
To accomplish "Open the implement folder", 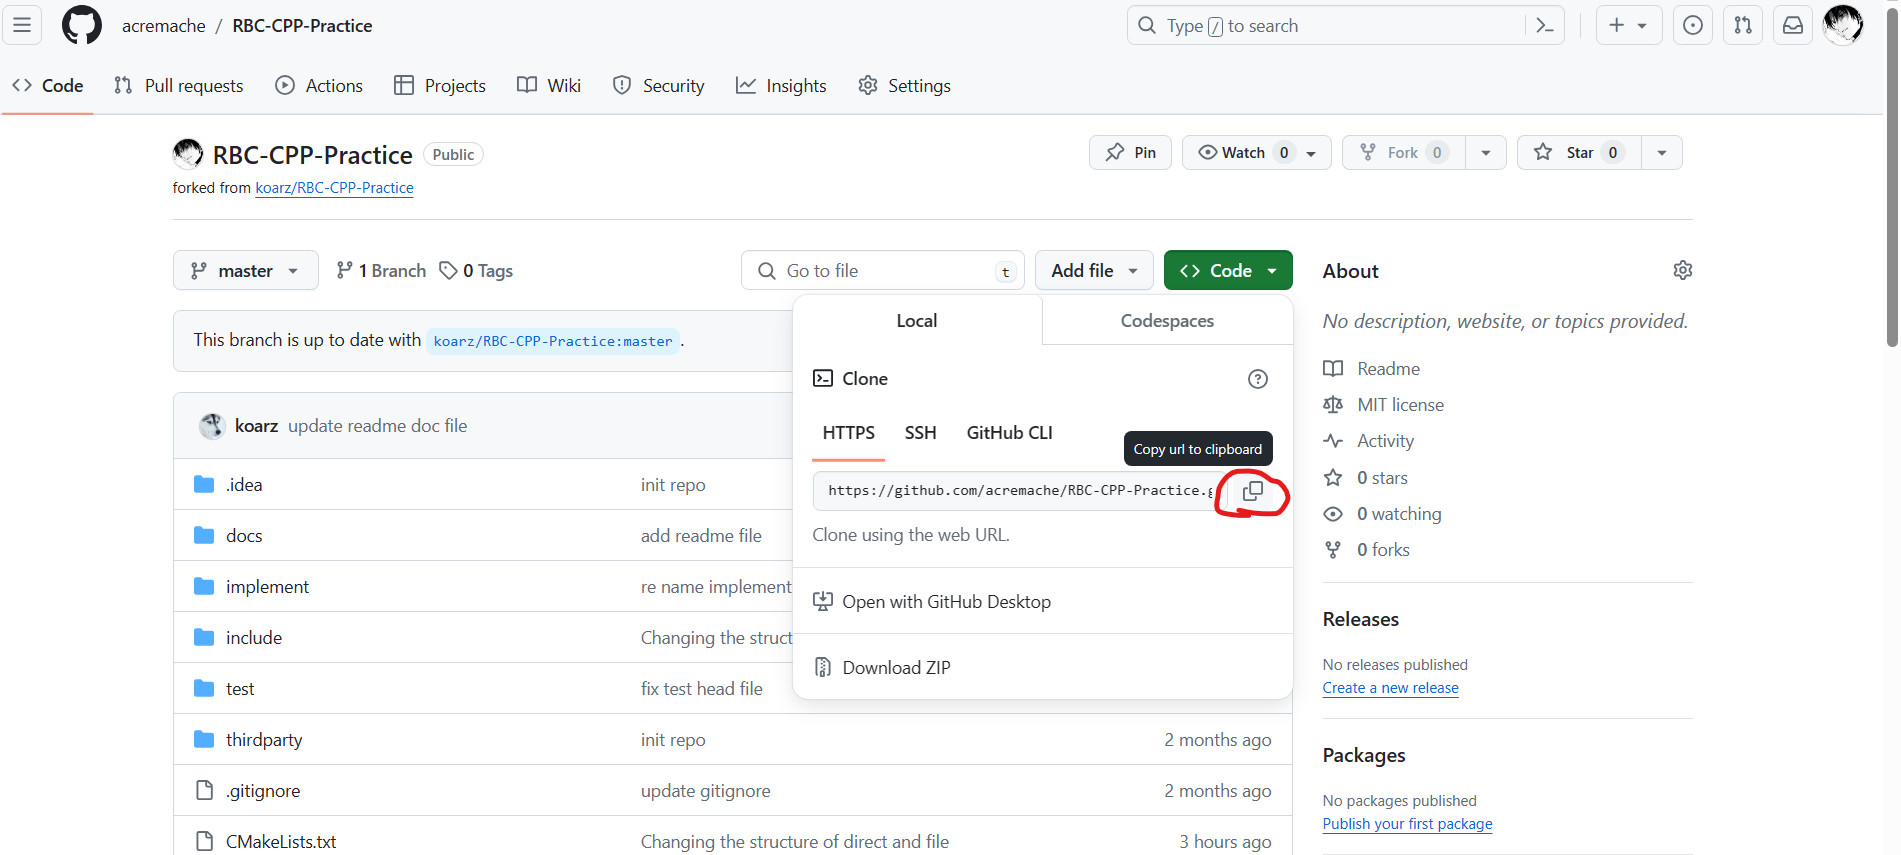I will pyautogui.click(x=267, y=587).
